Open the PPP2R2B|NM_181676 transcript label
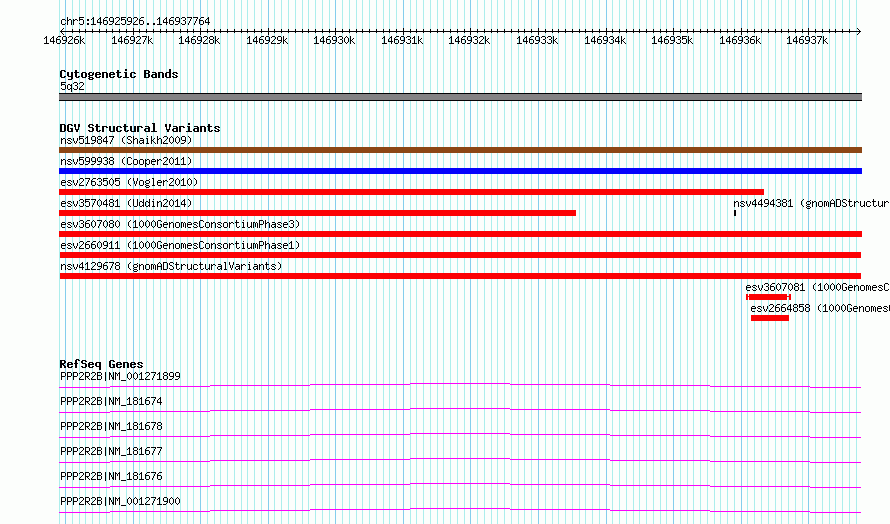 (x=111, y=476)
